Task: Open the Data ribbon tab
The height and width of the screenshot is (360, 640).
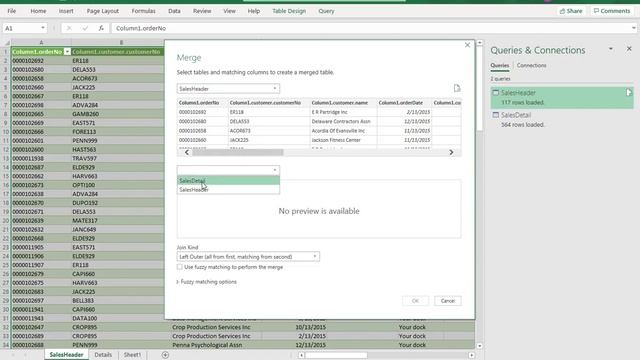Action: pos(174,11)
